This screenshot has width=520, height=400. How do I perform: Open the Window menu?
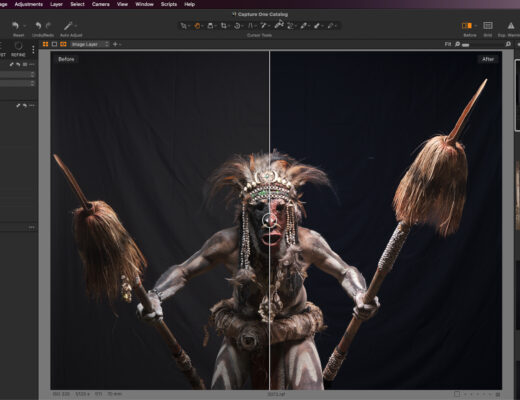point(144,4)
